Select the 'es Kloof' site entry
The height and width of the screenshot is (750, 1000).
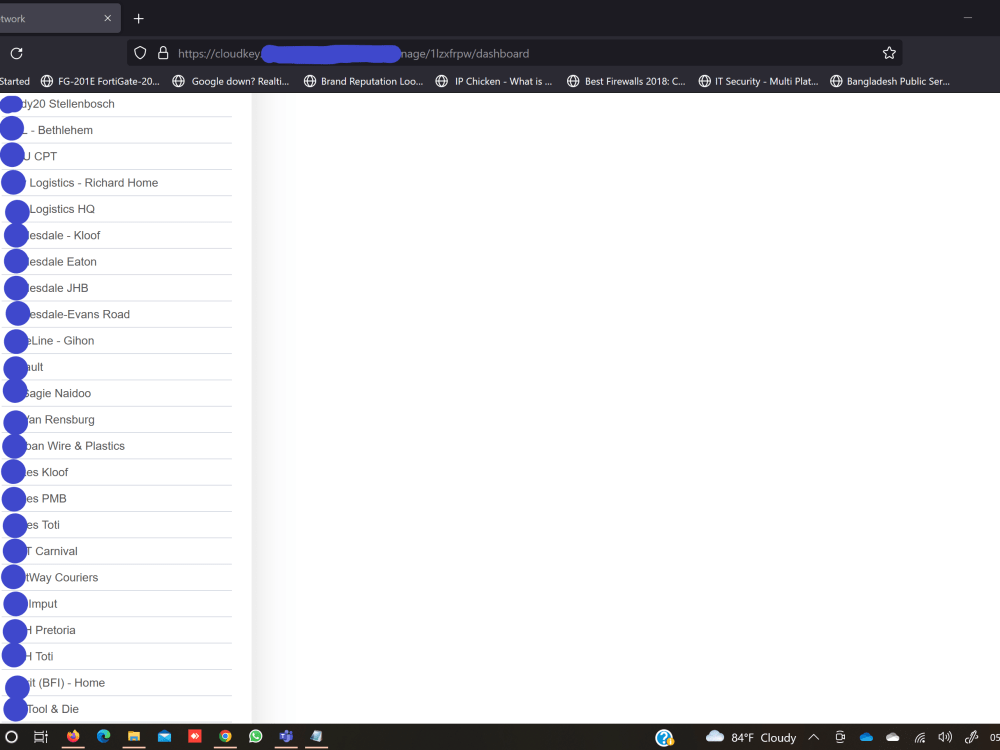pos(116,472)
